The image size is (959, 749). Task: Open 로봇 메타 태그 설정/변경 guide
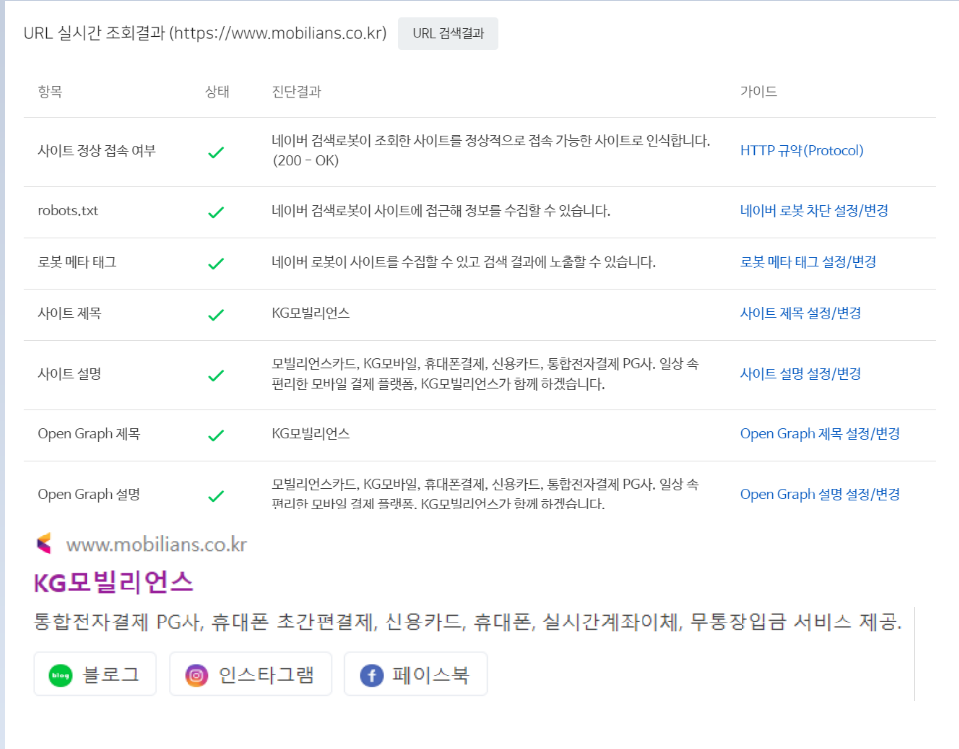coord(808,262)
